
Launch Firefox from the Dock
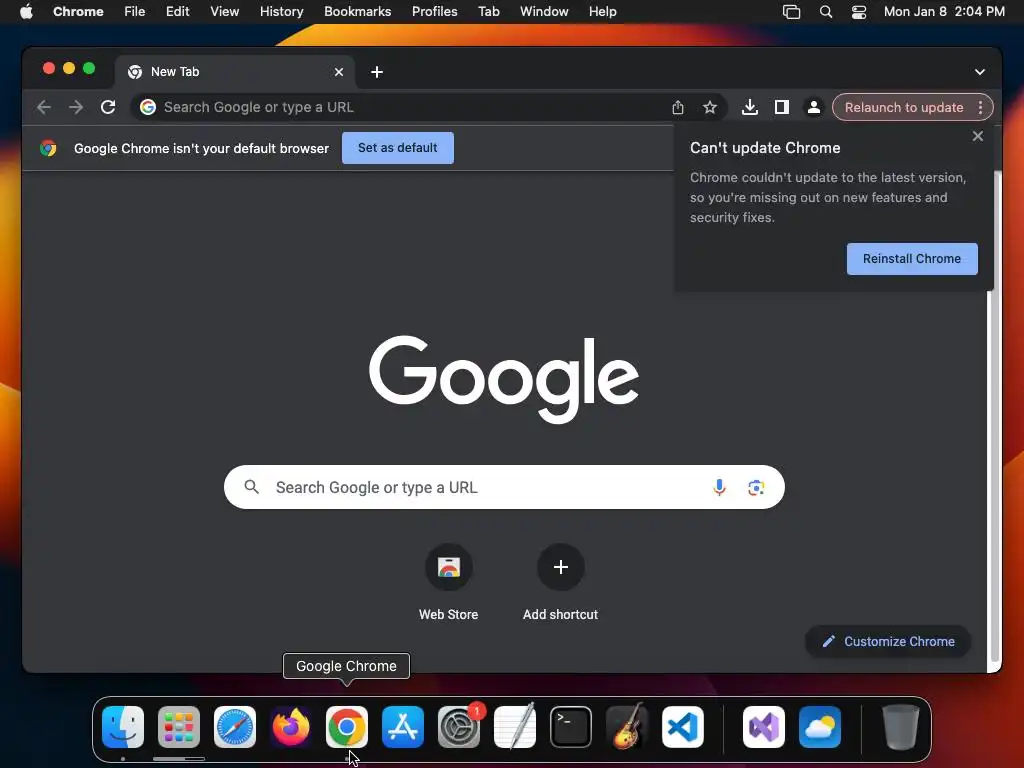[x=291, y=727]
